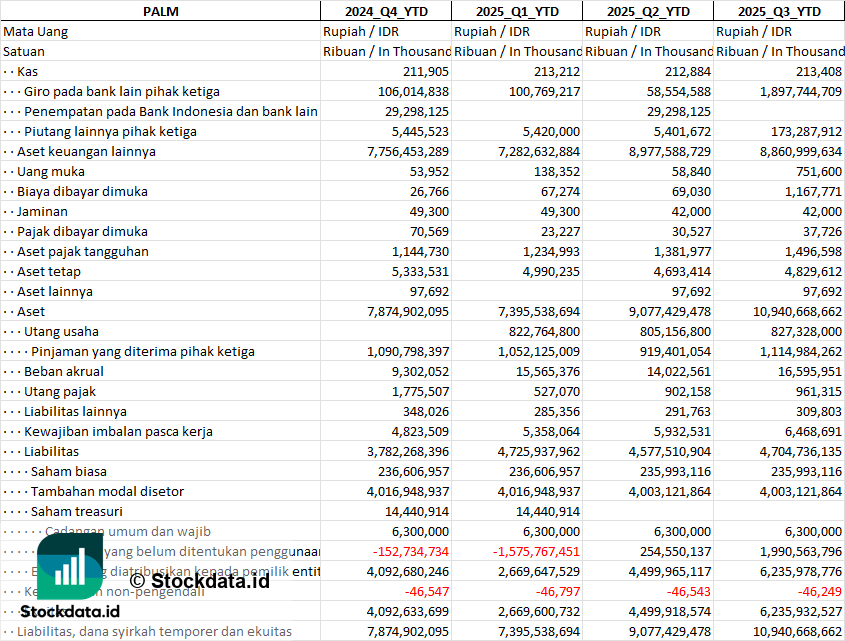Screen dimensions: 845x641
Task: Click cell value 1,496,598
Action: tap(813, 251)
